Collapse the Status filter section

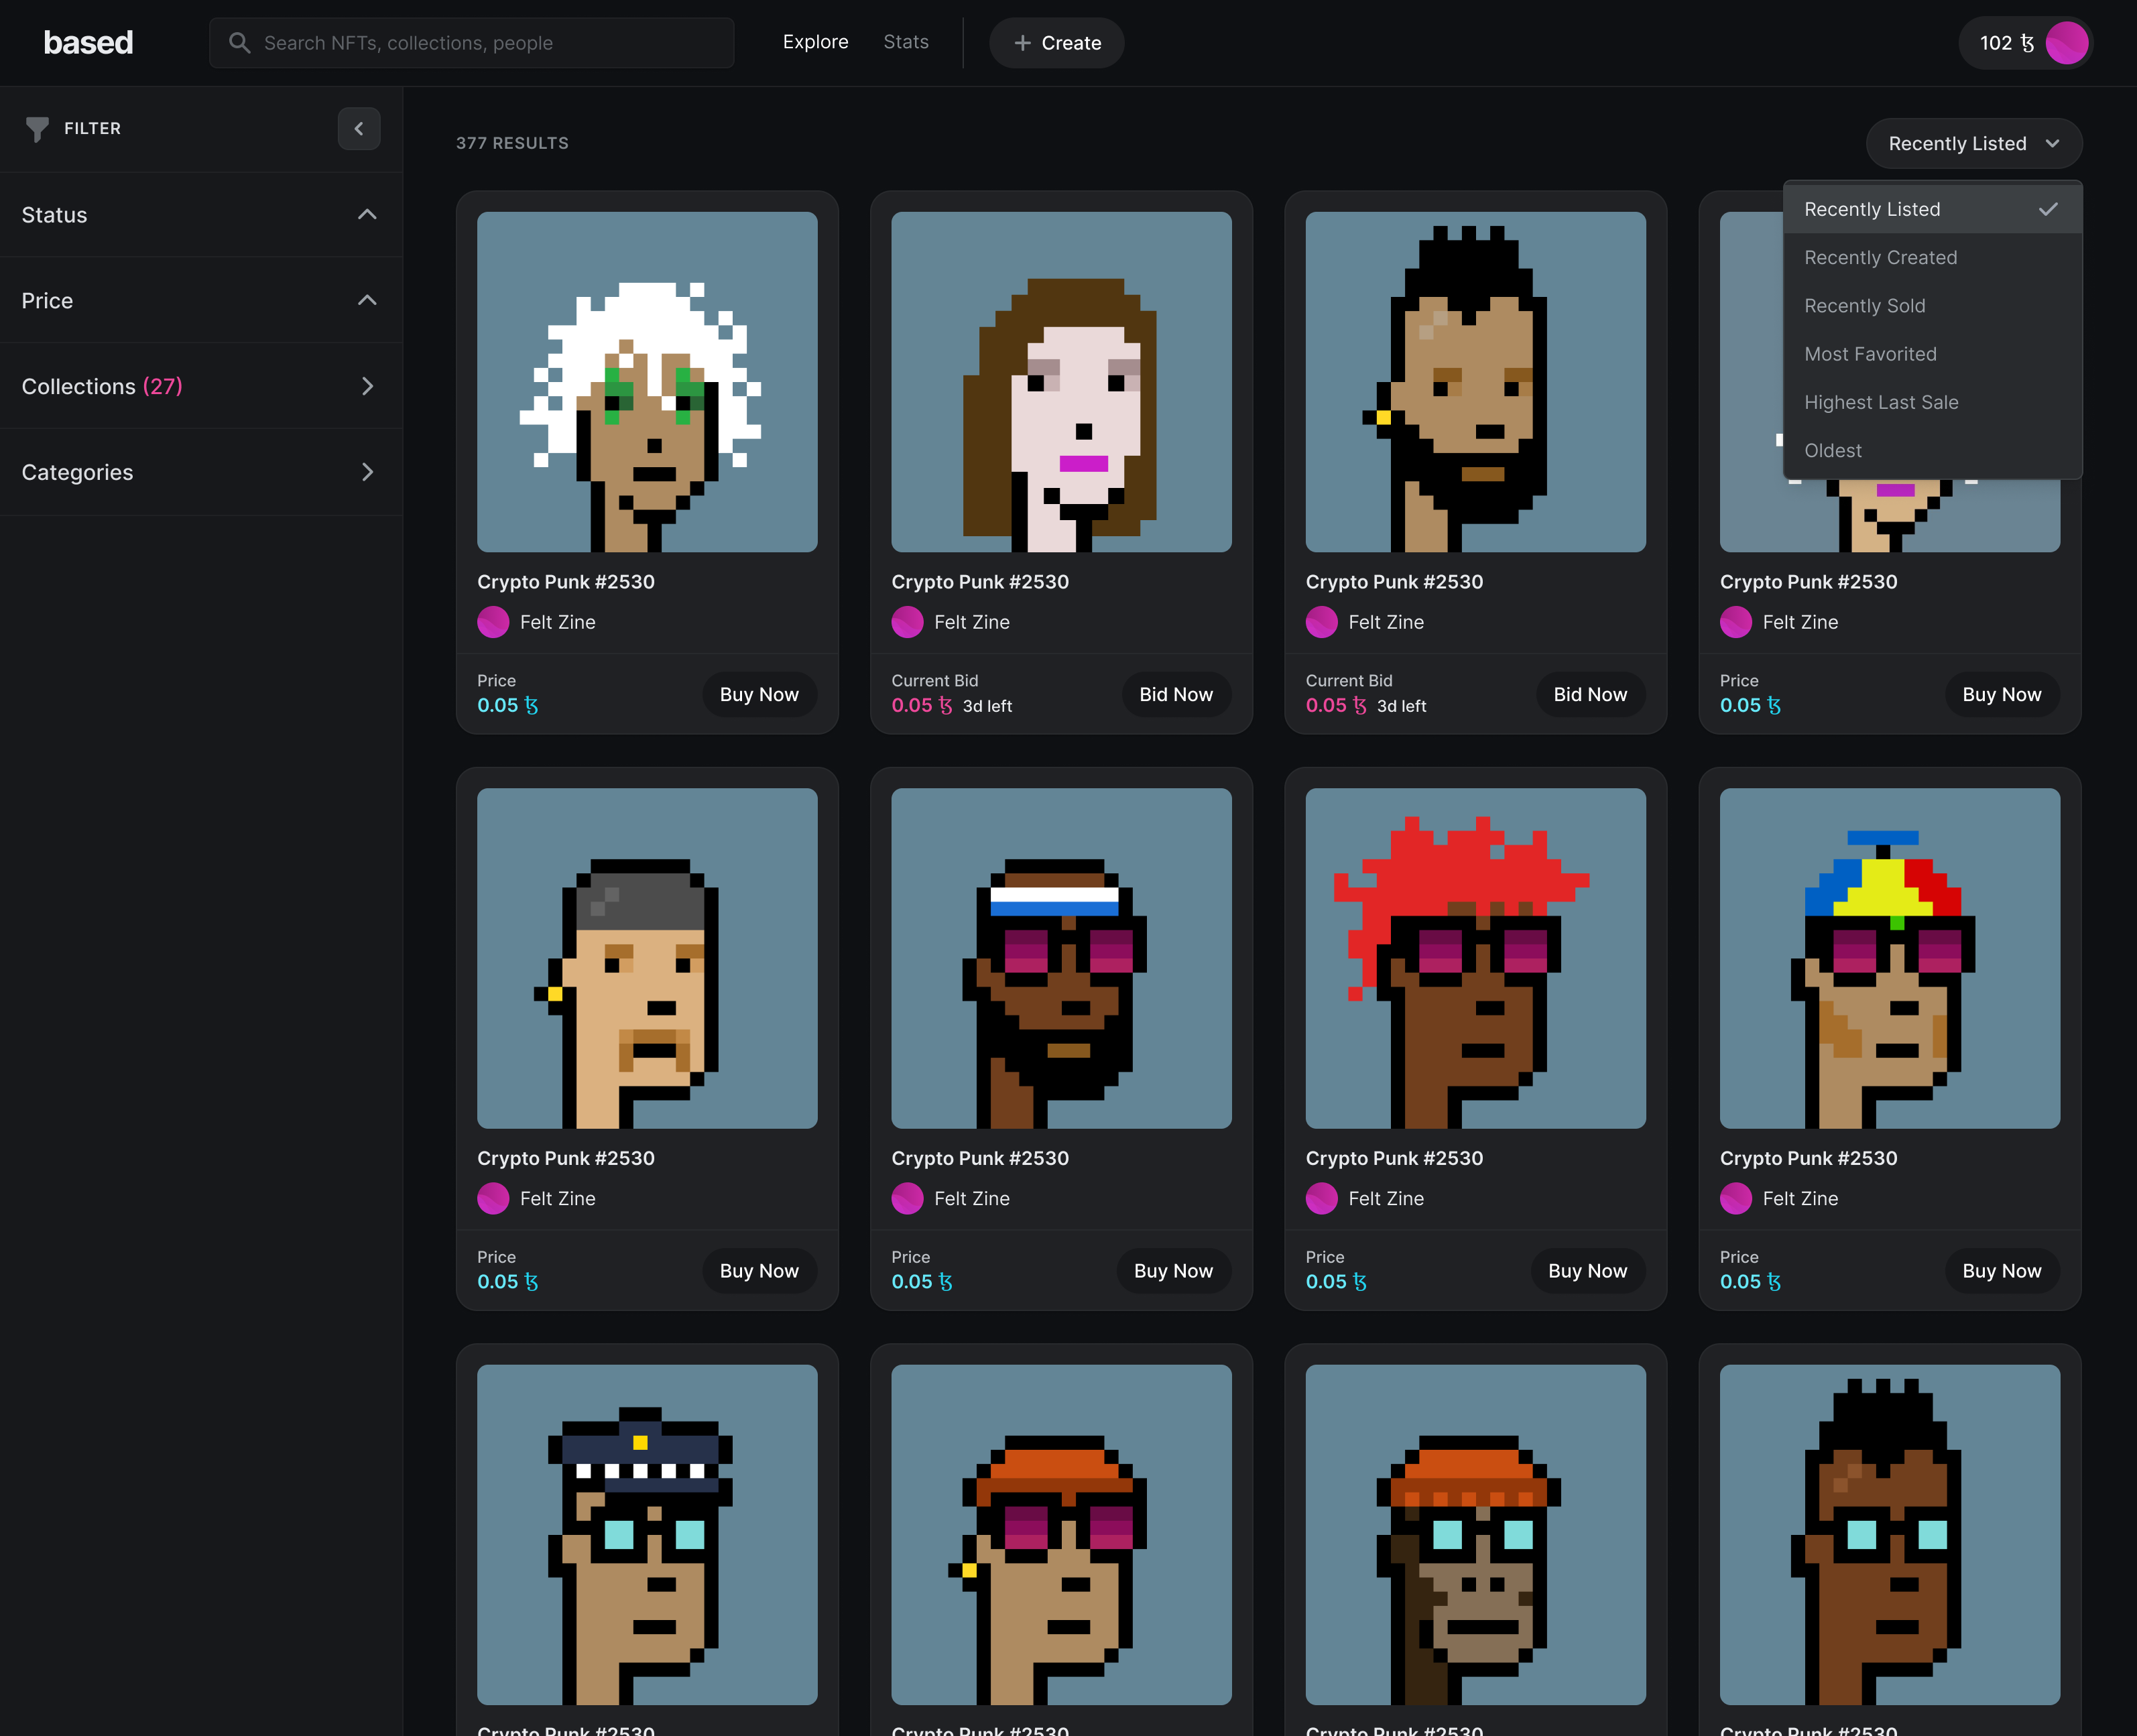coord(201,215)
